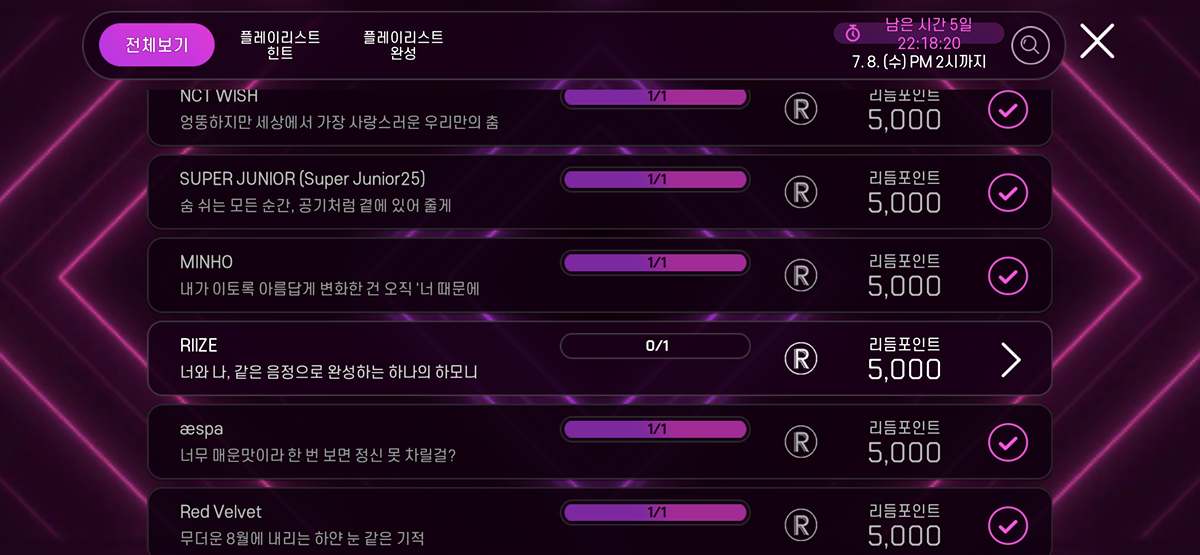Open the RIIZE mission title row
Image resolution: width=1200 pixels, height=555 pixels.
600,358
